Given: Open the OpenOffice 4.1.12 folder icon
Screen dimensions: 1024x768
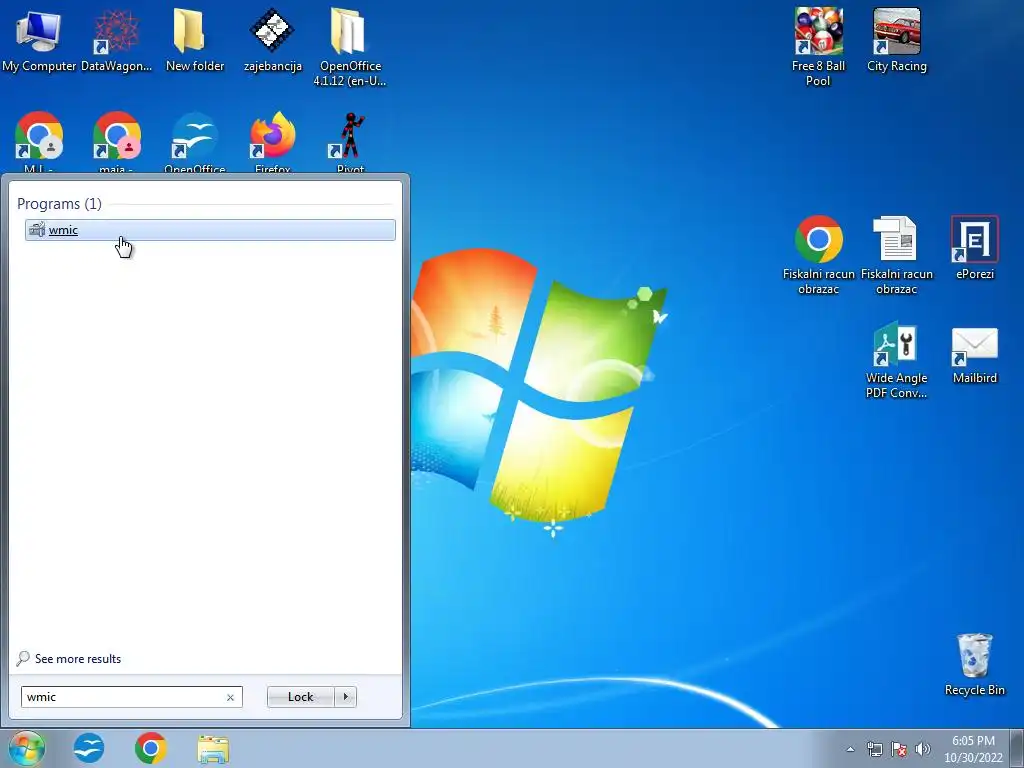Looking at the screenshot, I should tap(350, 47).
